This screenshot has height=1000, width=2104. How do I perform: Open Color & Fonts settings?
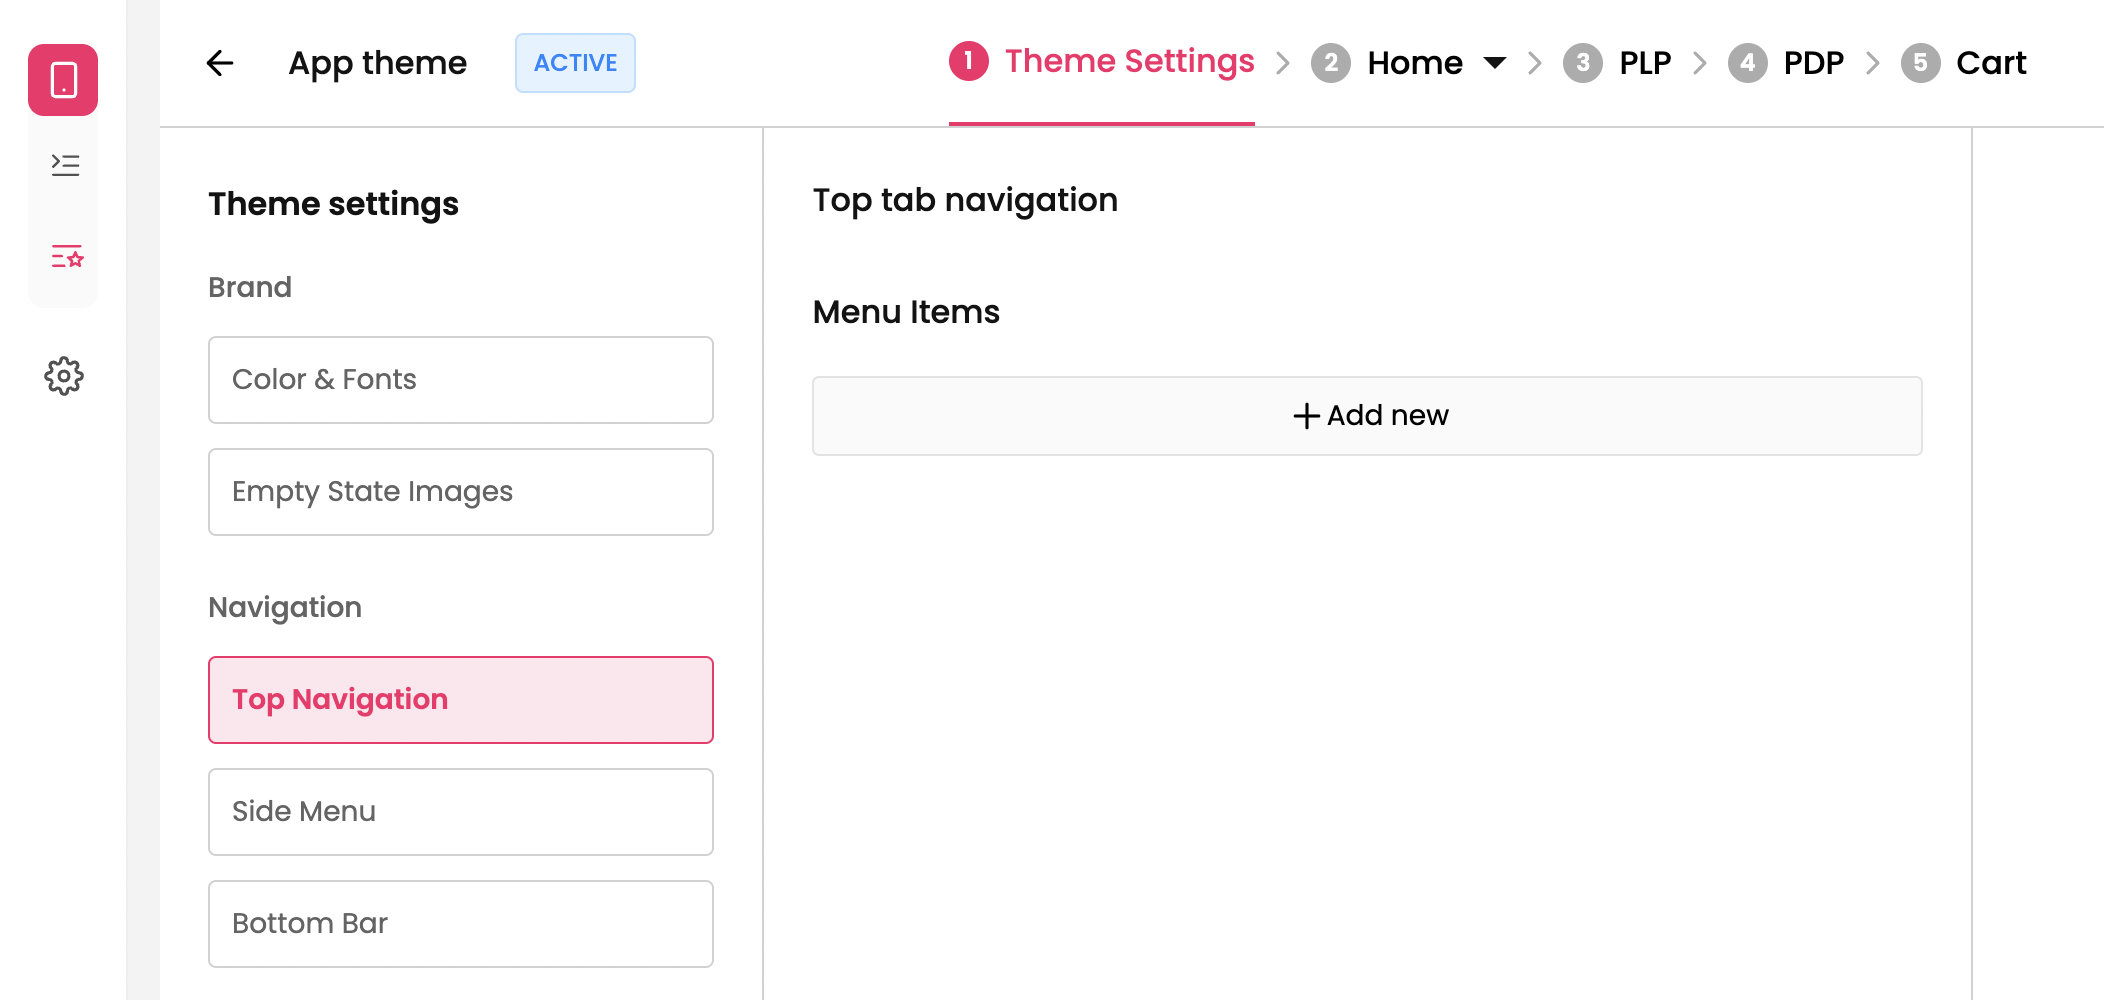[x=460, y=380]
